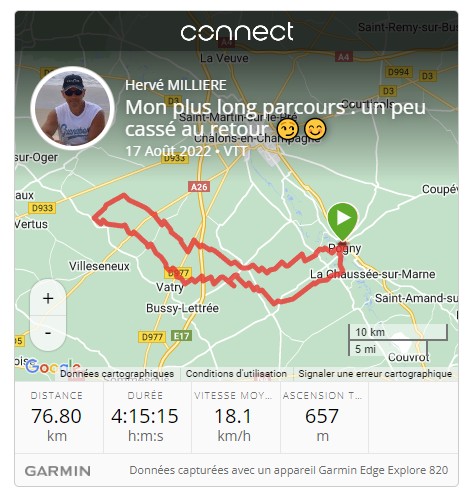
Task: Click the Google logo on map
Action: pos(53,367)
